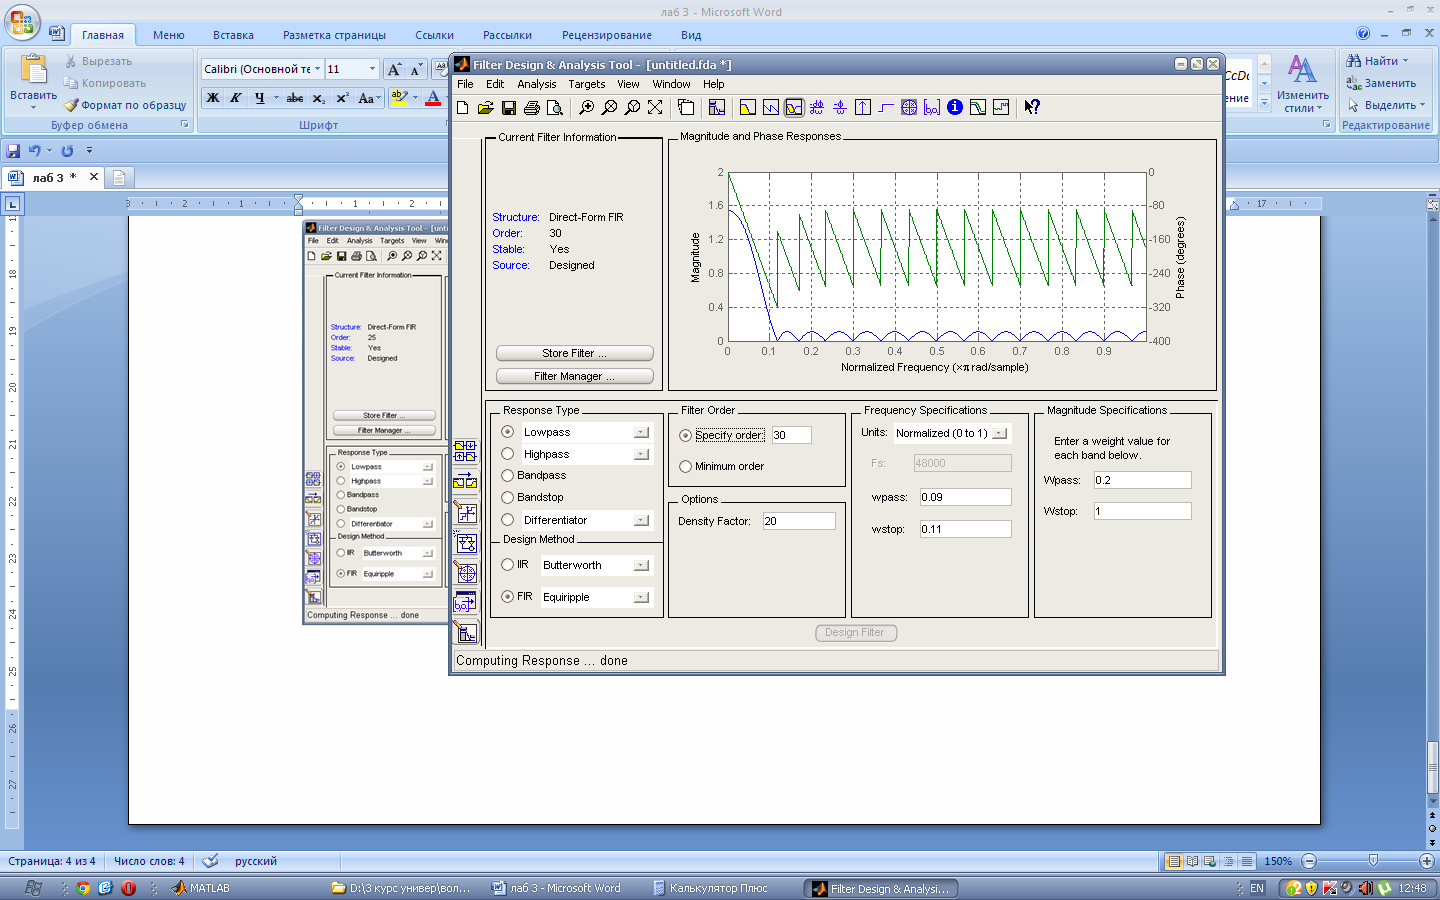Toggle Magnitude and Phase Responses icon
Screen dimensions: 1440x900
coord(794,107)
